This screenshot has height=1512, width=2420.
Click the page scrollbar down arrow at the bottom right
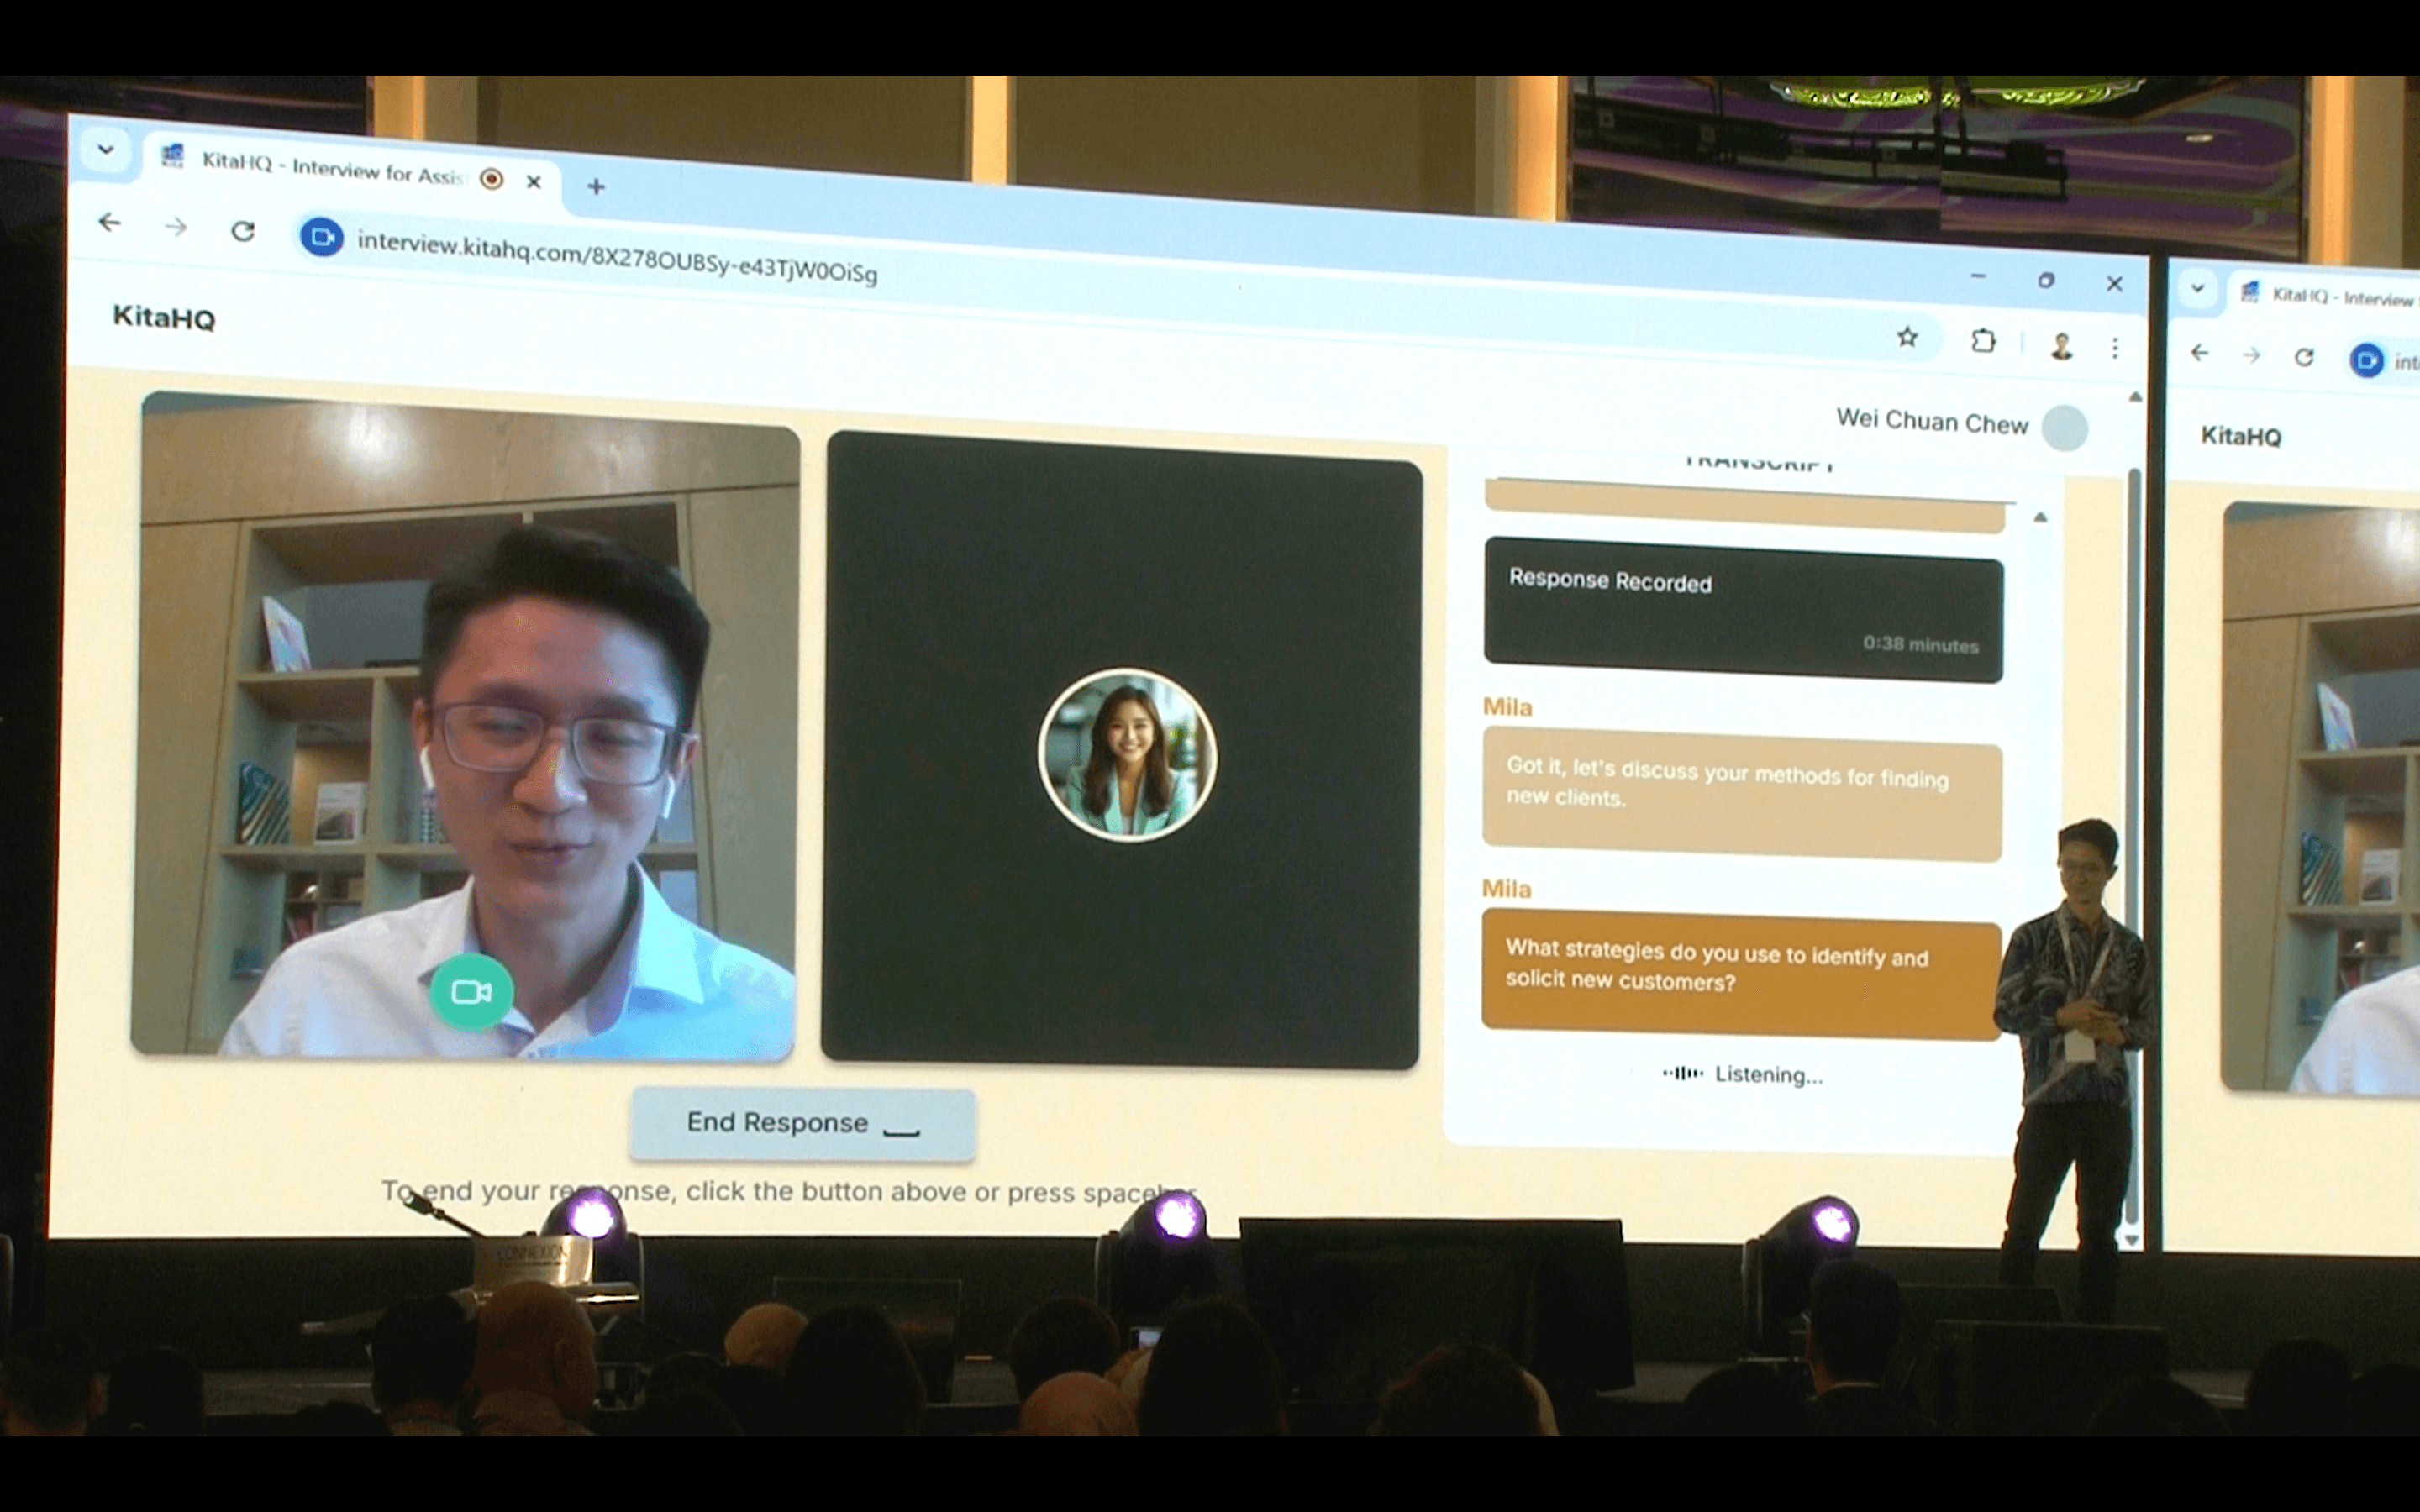tap(2131, 1239)
